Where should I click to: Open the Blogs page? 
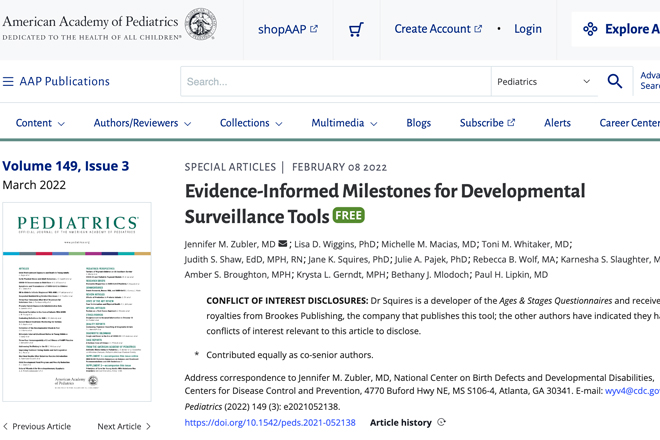[418, 123]
